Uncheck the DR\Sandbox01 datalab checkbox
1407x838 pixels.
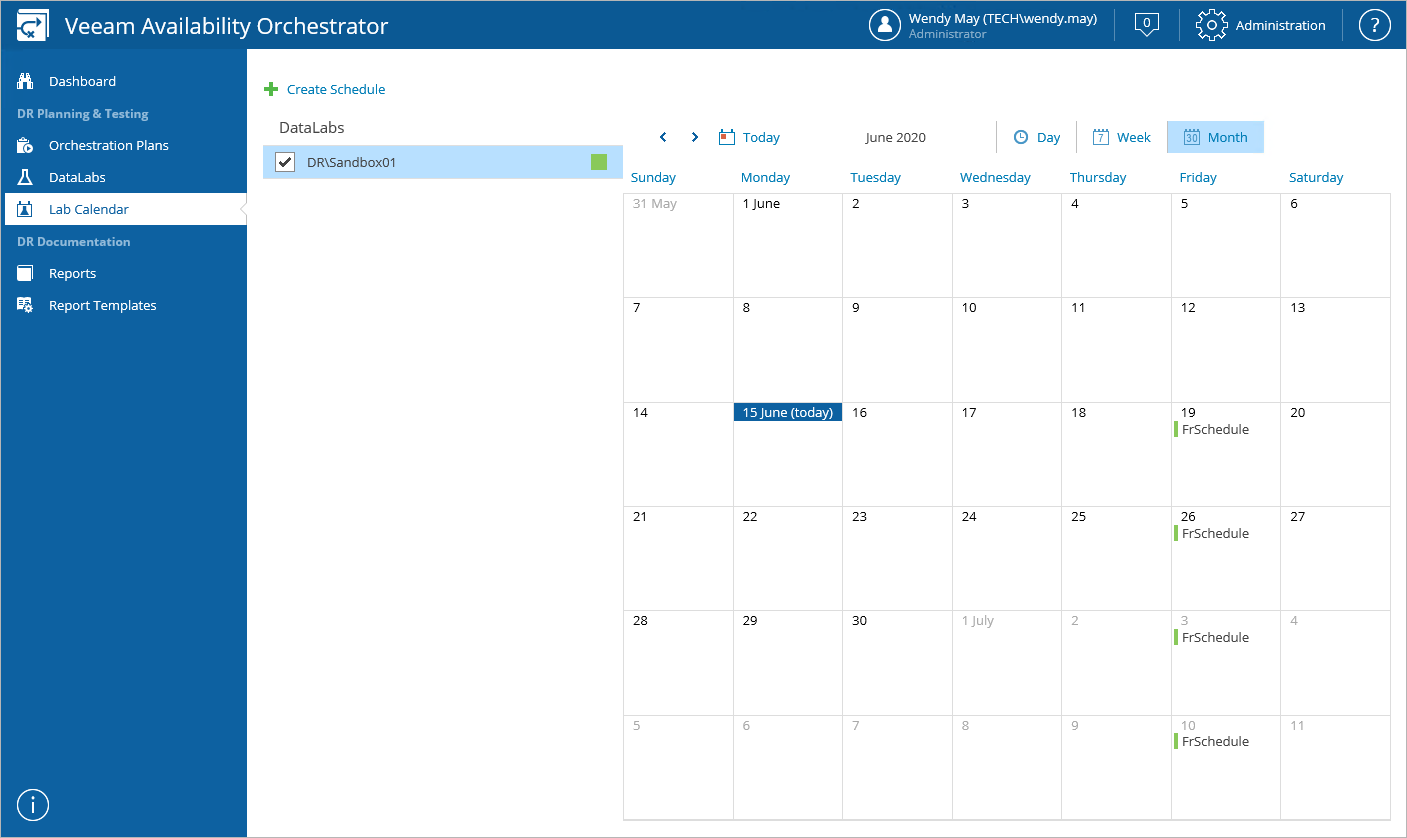click(x=285, y=162)
